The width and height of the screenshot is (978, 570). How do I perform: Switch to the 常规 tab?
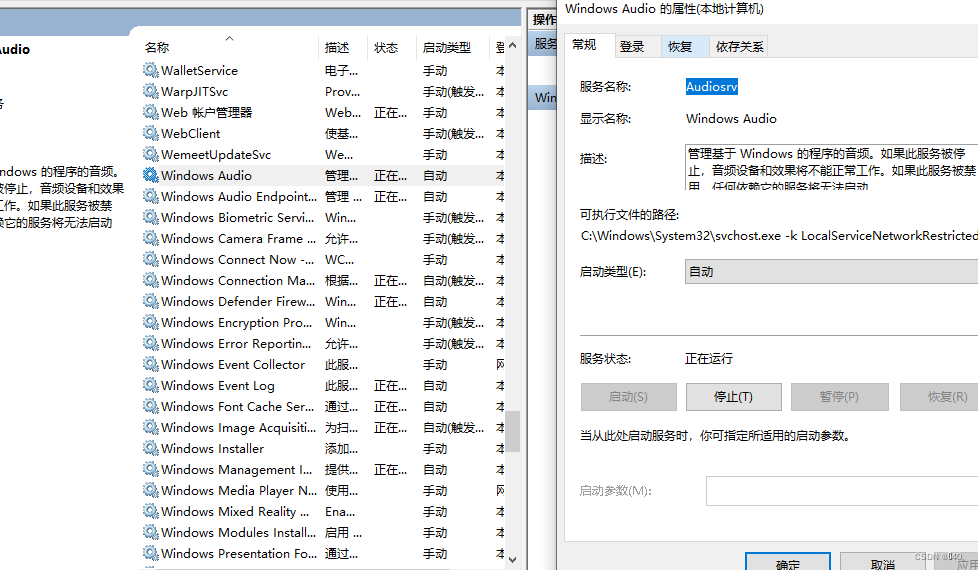click(x=590, y=45)
